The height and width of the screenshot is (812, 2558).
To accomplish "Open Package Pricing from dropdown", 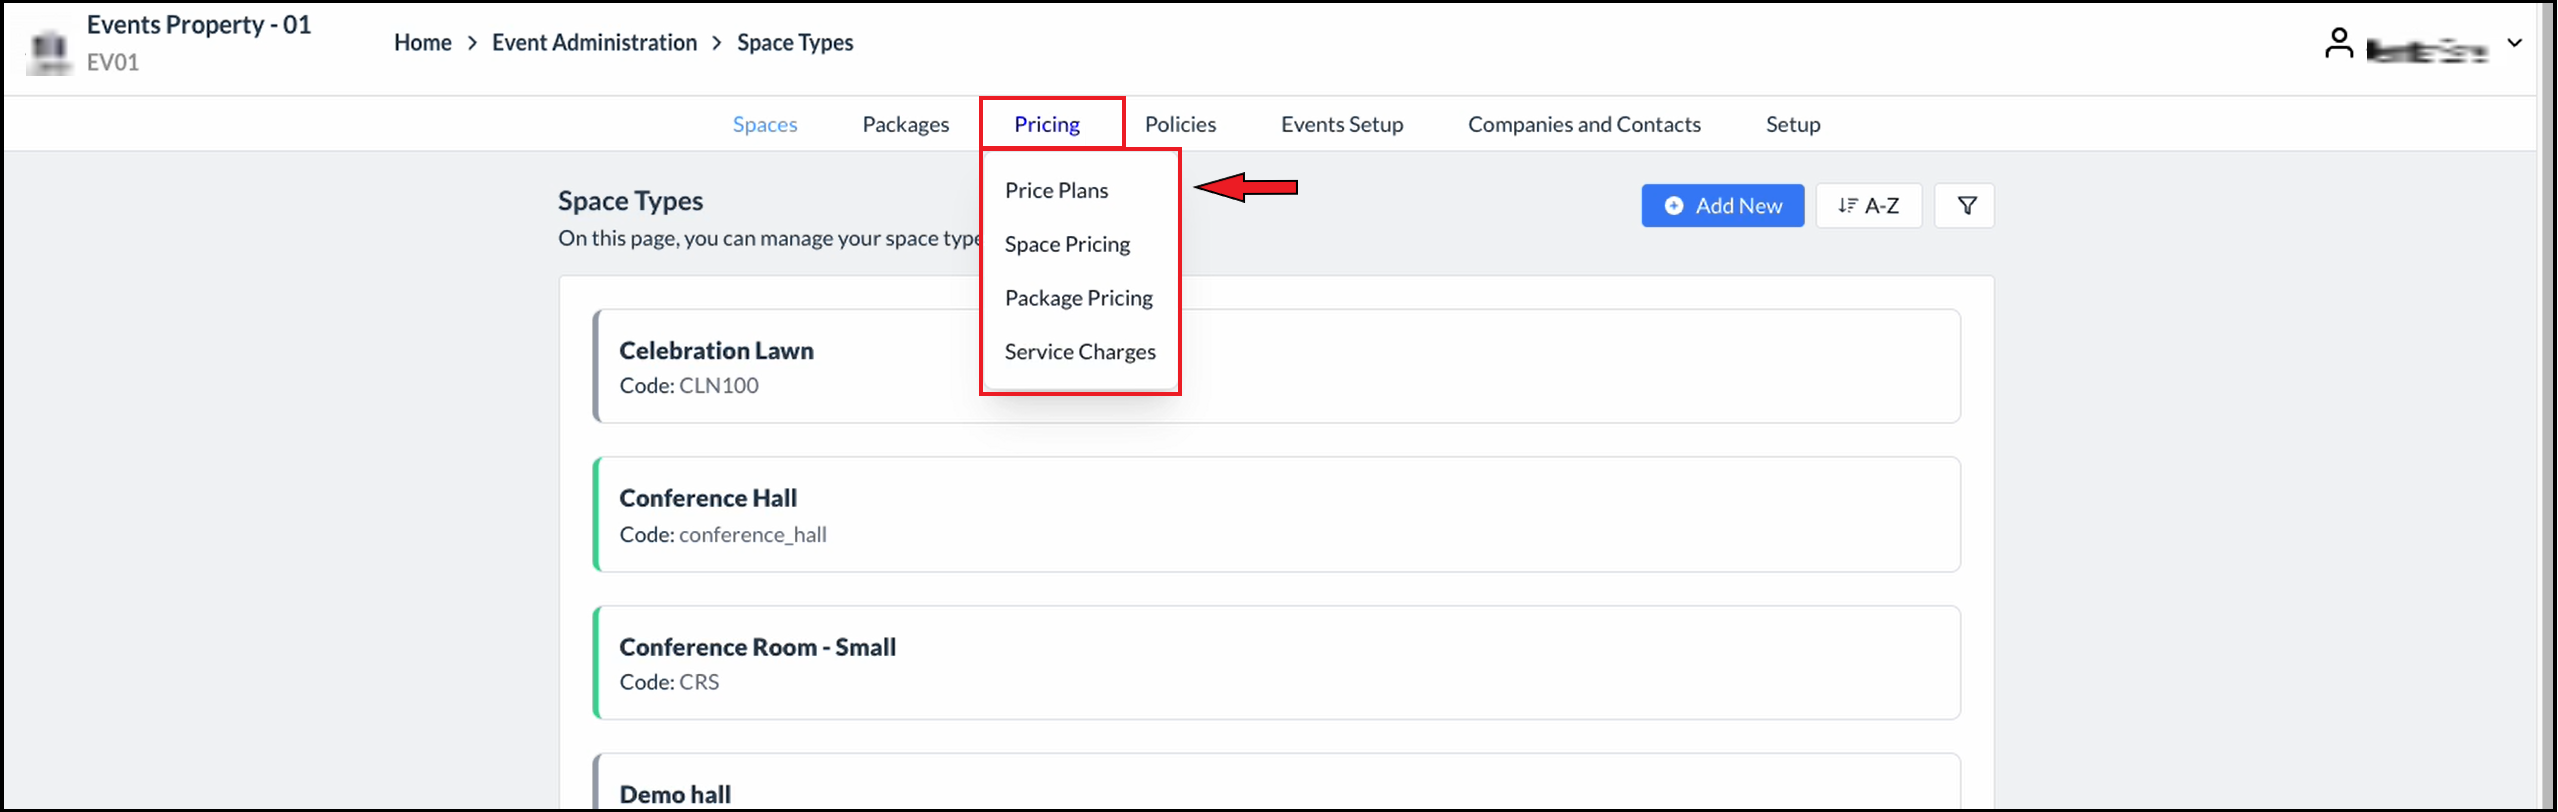I will tap(1078, 298).
